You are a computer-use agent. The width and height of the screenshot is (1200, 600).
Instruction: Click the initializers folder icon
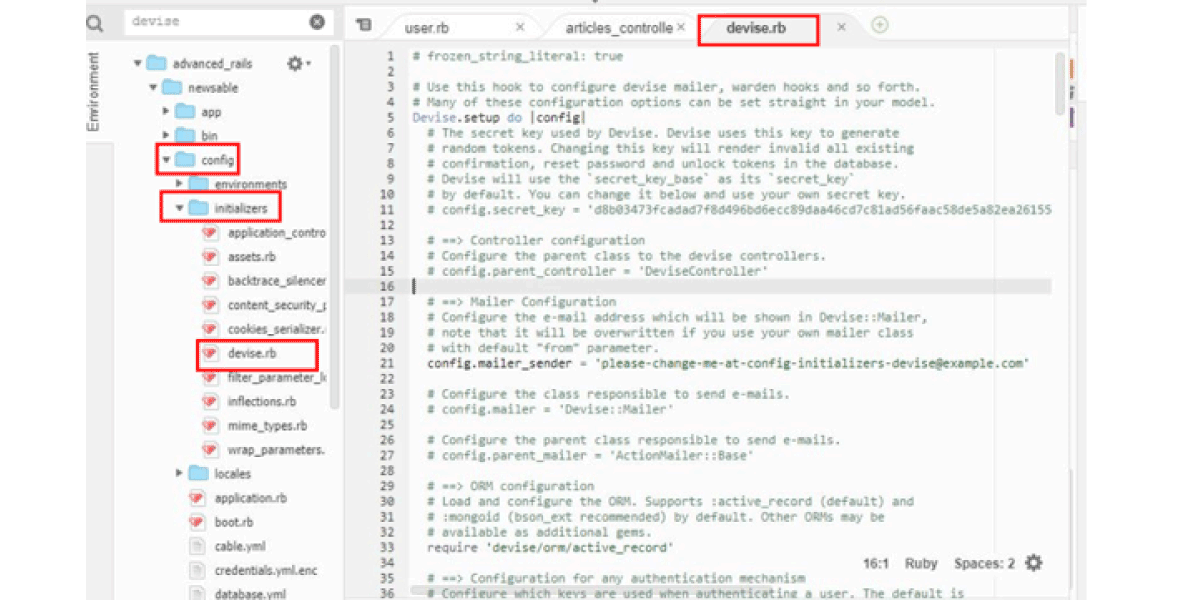coord(198,208)
